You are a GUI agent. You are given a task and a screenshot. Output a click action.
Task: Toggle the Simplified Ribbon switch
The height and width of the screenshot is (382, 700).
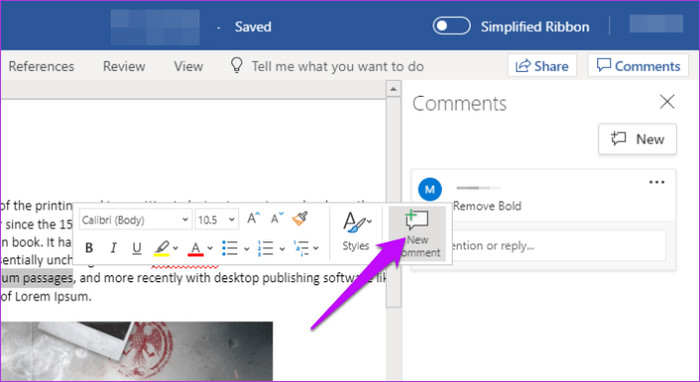point(451,26)
